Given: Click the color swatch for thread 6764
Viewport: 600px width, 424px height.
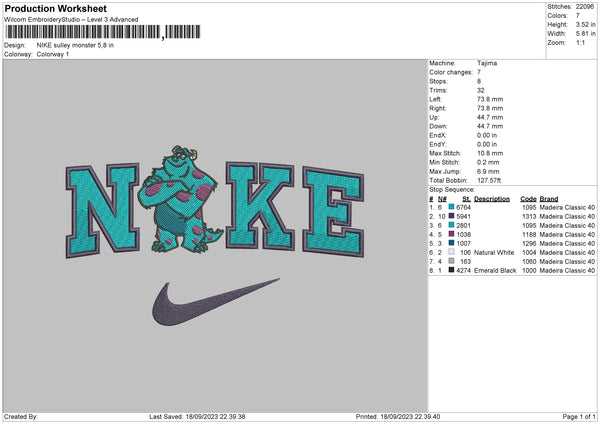Looking at the screenshot, I should (451, 207).
